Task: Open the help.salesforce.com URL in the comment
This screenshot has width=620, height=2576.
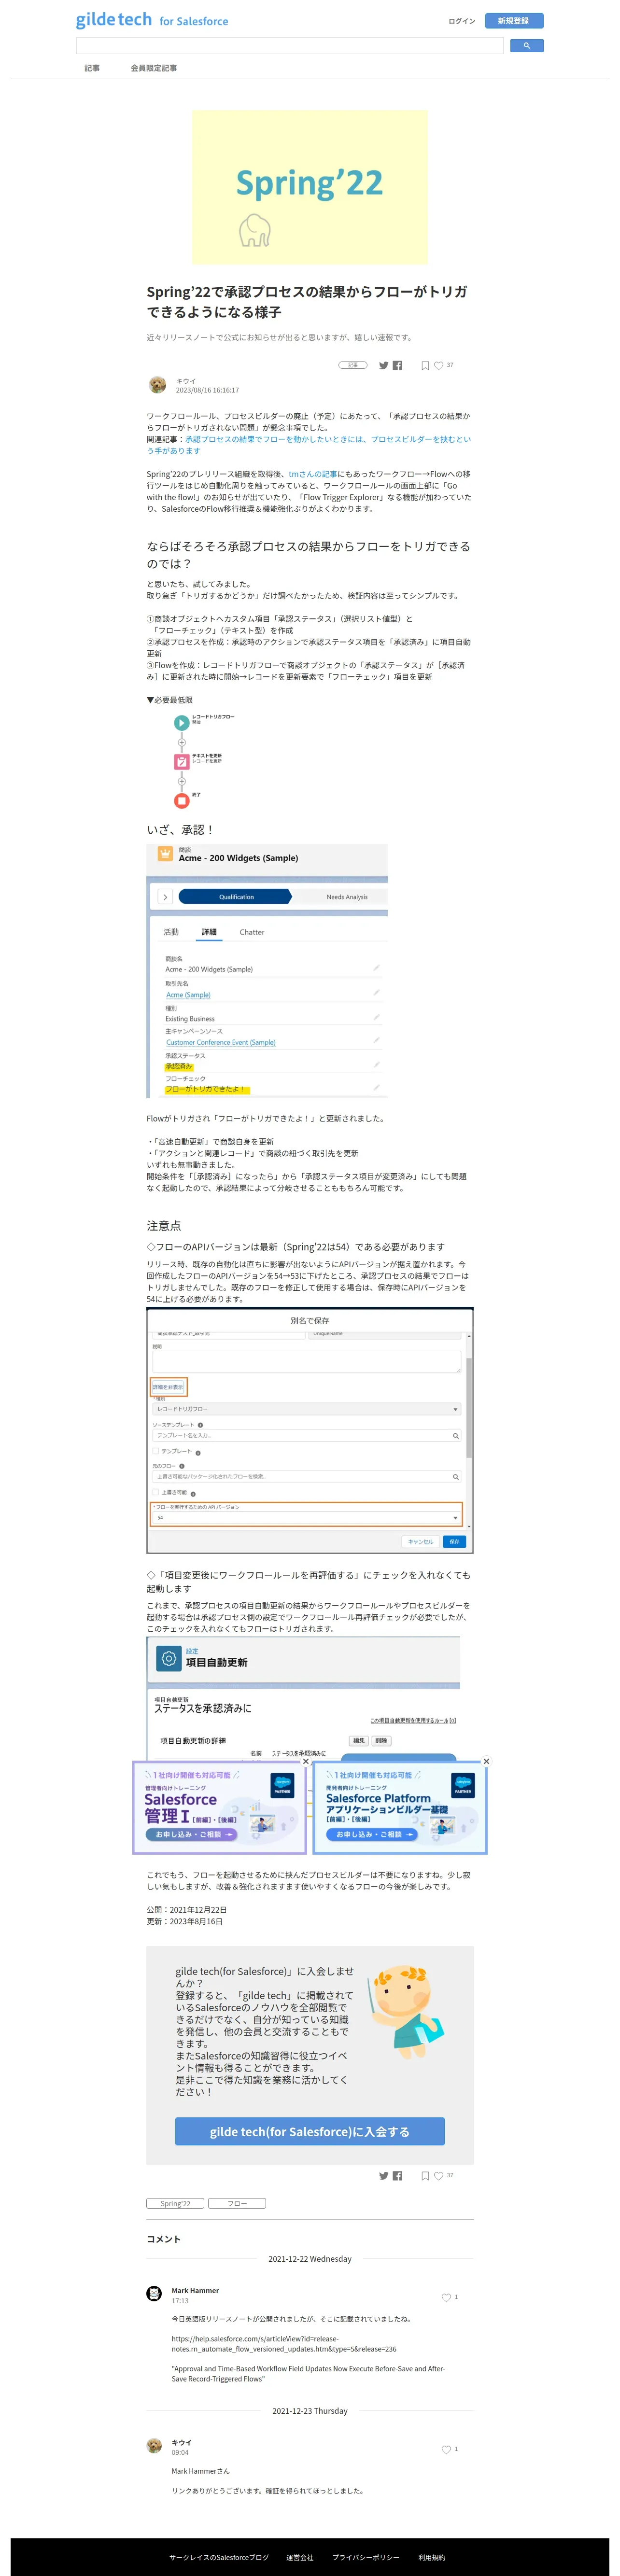Action: 284,2344
